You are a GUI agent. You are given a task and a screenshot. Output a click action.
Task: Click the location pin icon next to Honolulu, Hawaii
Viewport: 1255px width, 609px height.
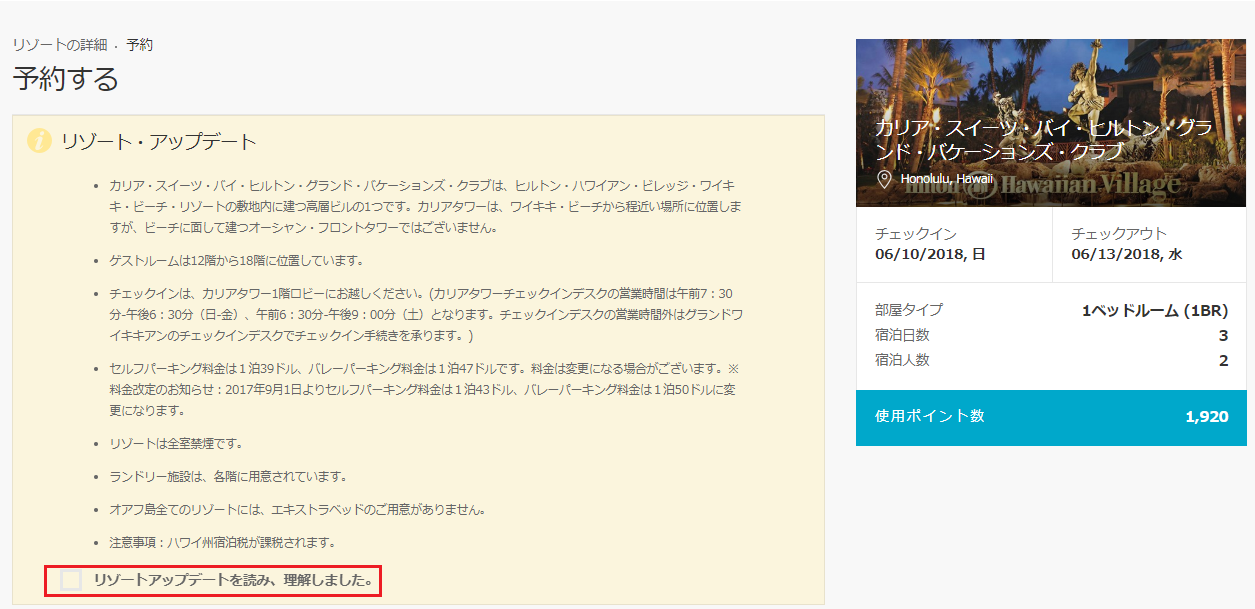click(x=884, y=179)
